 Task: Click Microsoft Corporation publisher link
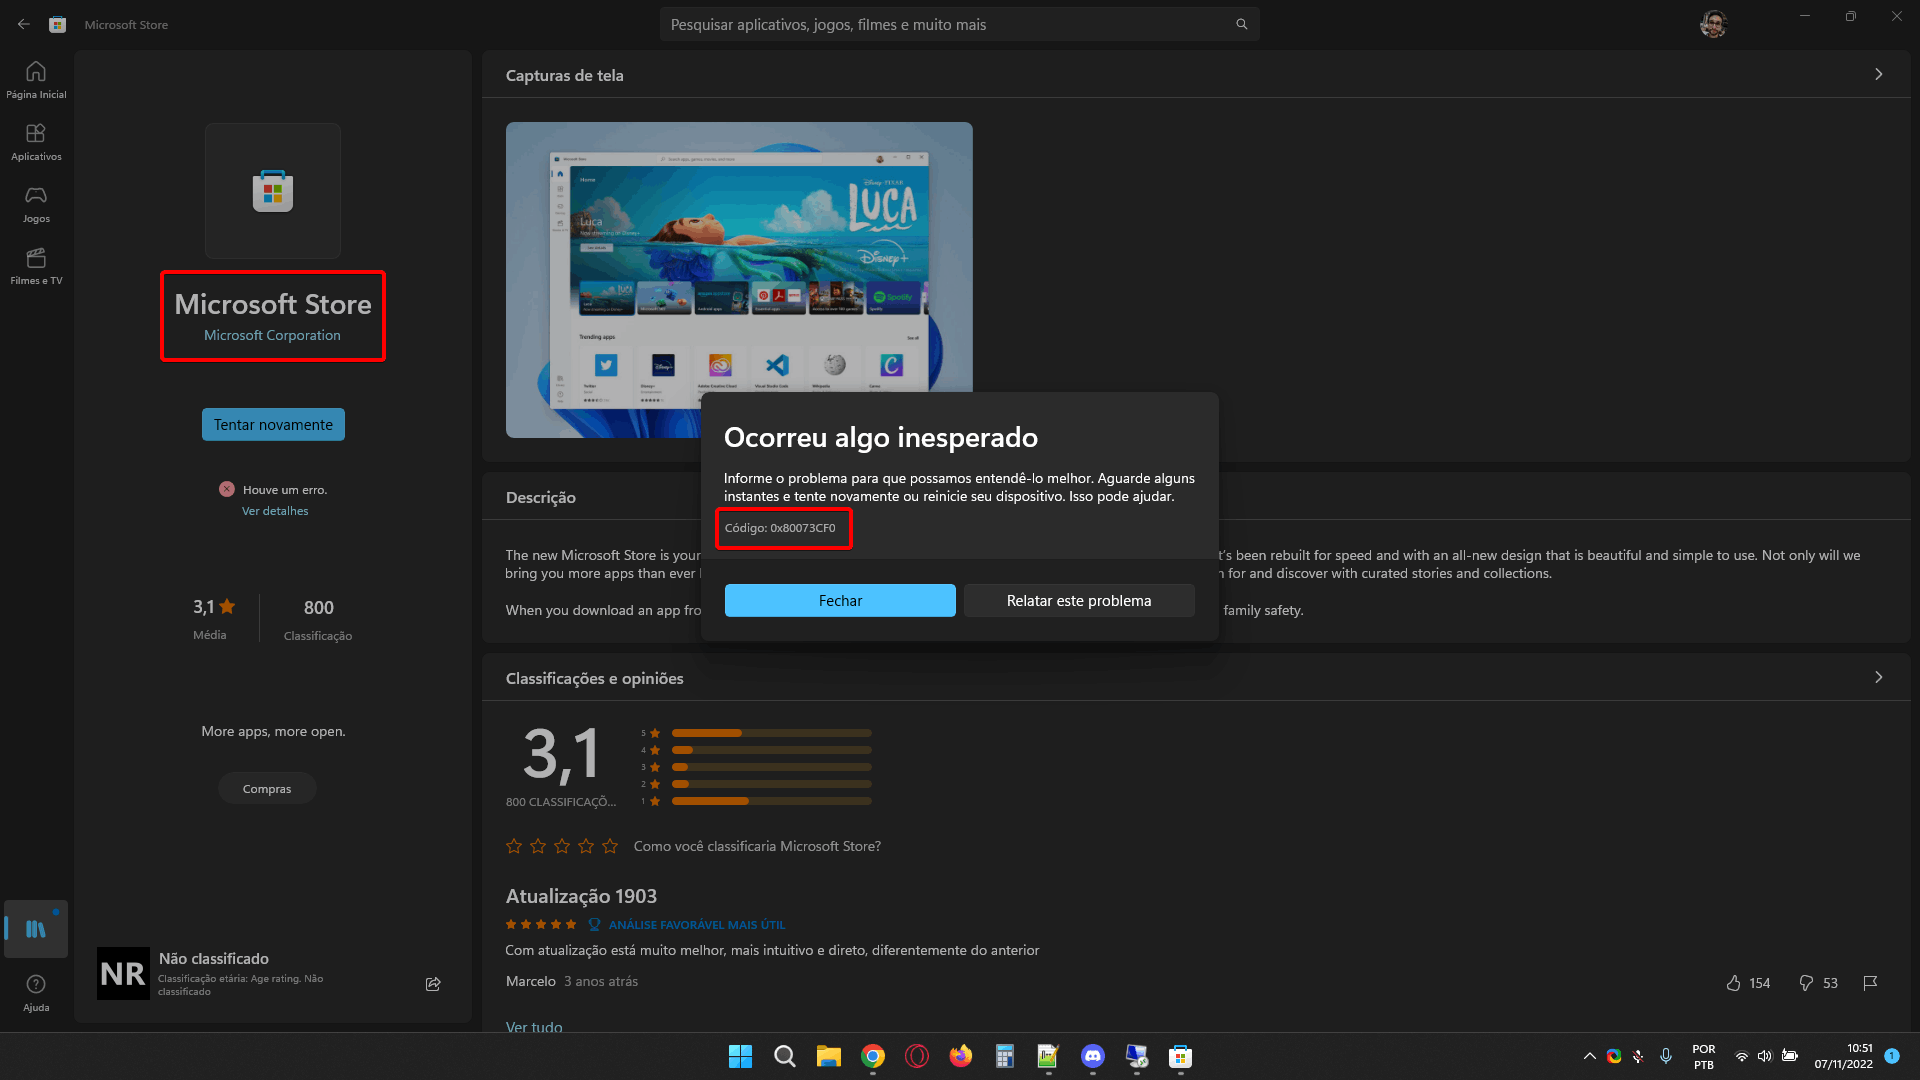click(272, 335)
